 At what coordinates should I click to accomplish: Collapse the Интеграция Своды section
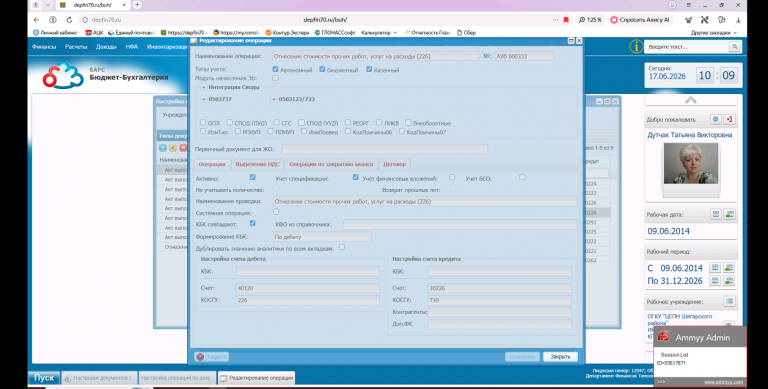point(204,87)
